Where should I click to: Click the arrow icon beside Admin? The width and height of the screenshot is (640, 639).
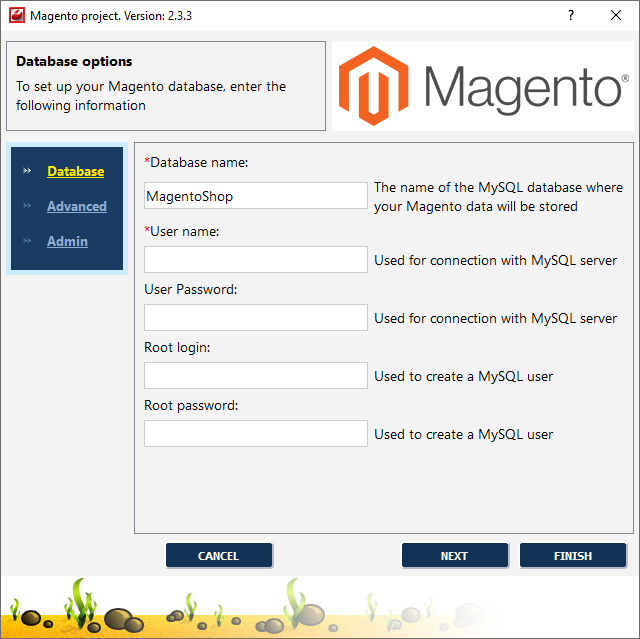(x=27, y=241)
